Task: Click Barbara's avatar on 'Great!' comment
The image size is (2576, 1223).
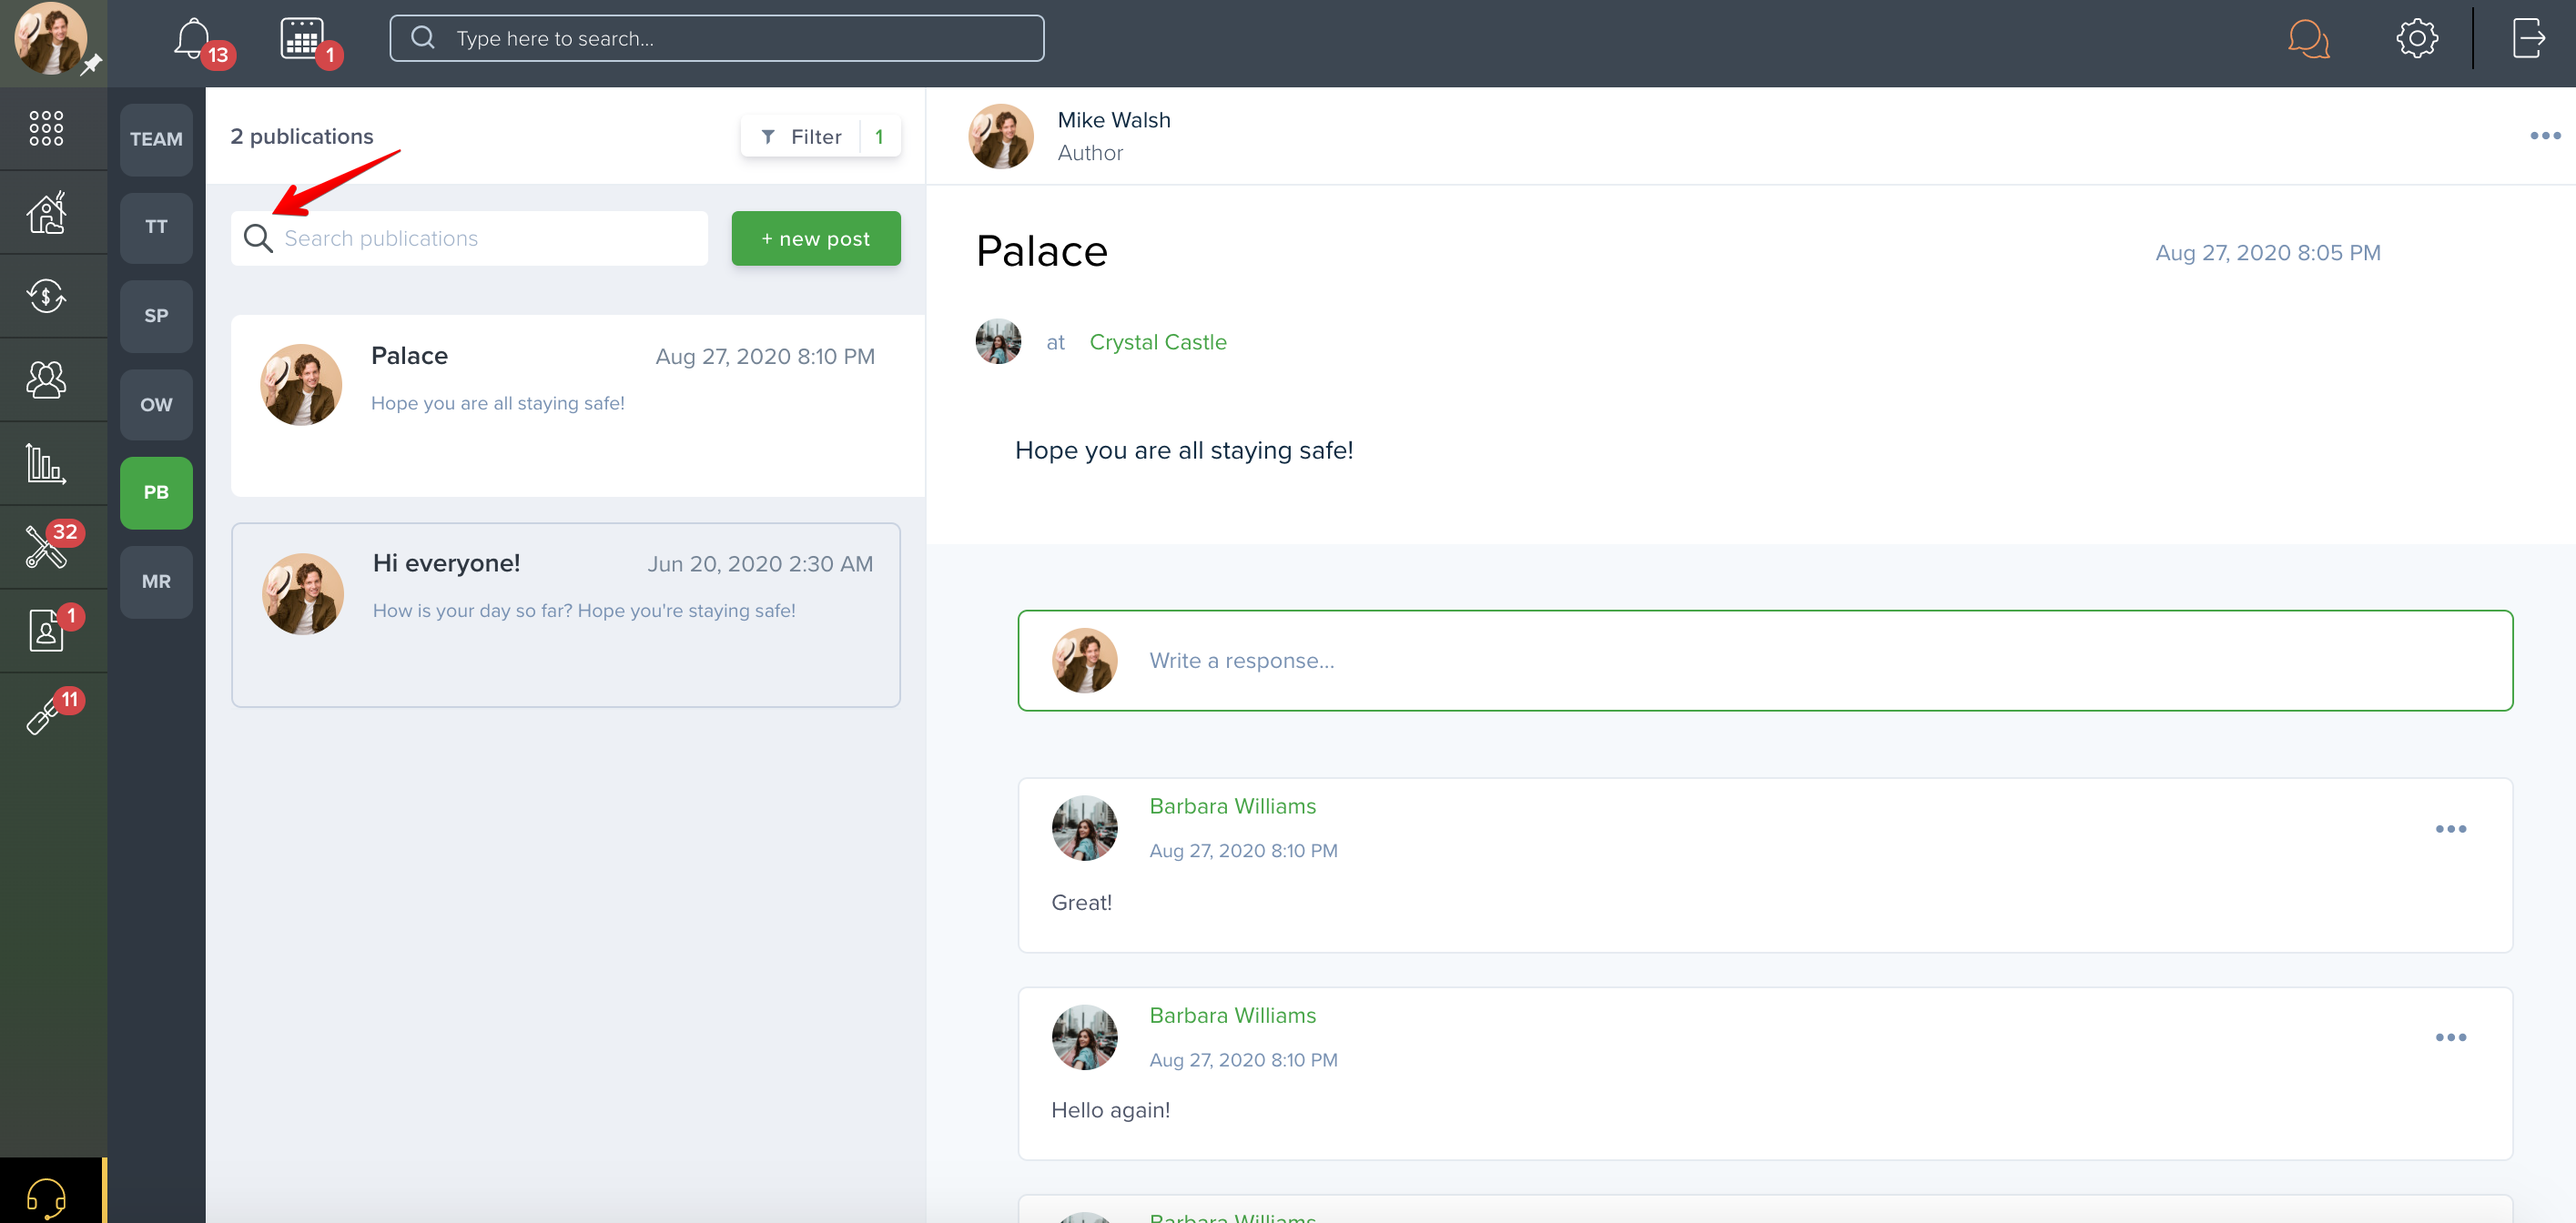Action: click(x=1084, y=828)
